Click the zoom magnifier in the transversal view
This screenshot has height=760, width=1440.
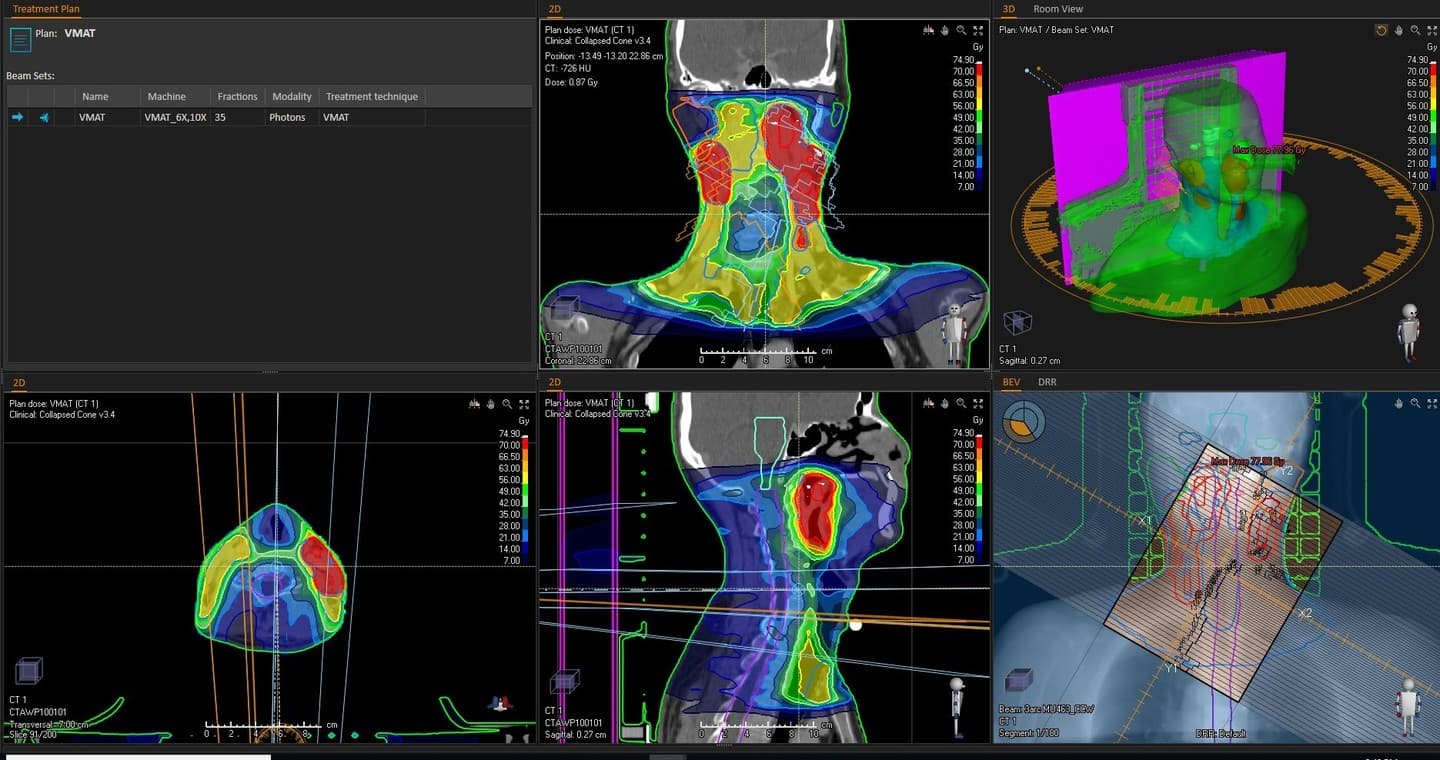[x=507, y=404]
